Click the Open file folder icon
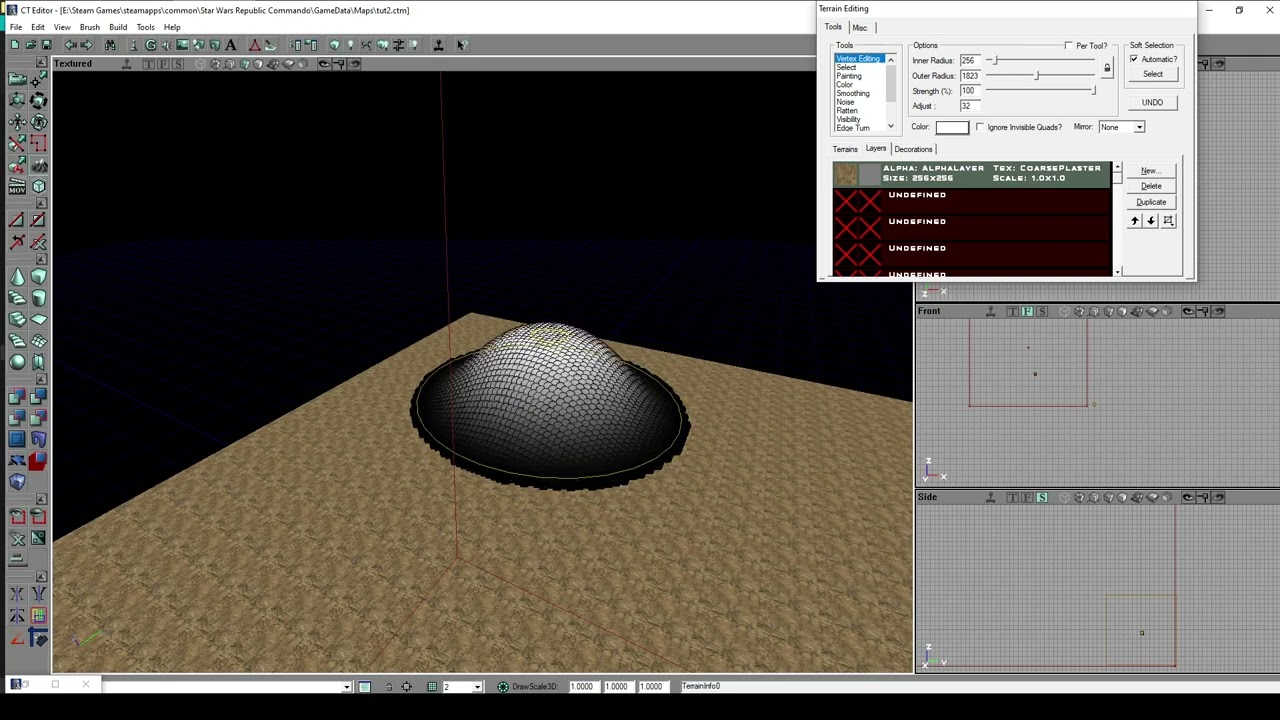1280x720 pixels. (x=31, y=45)
